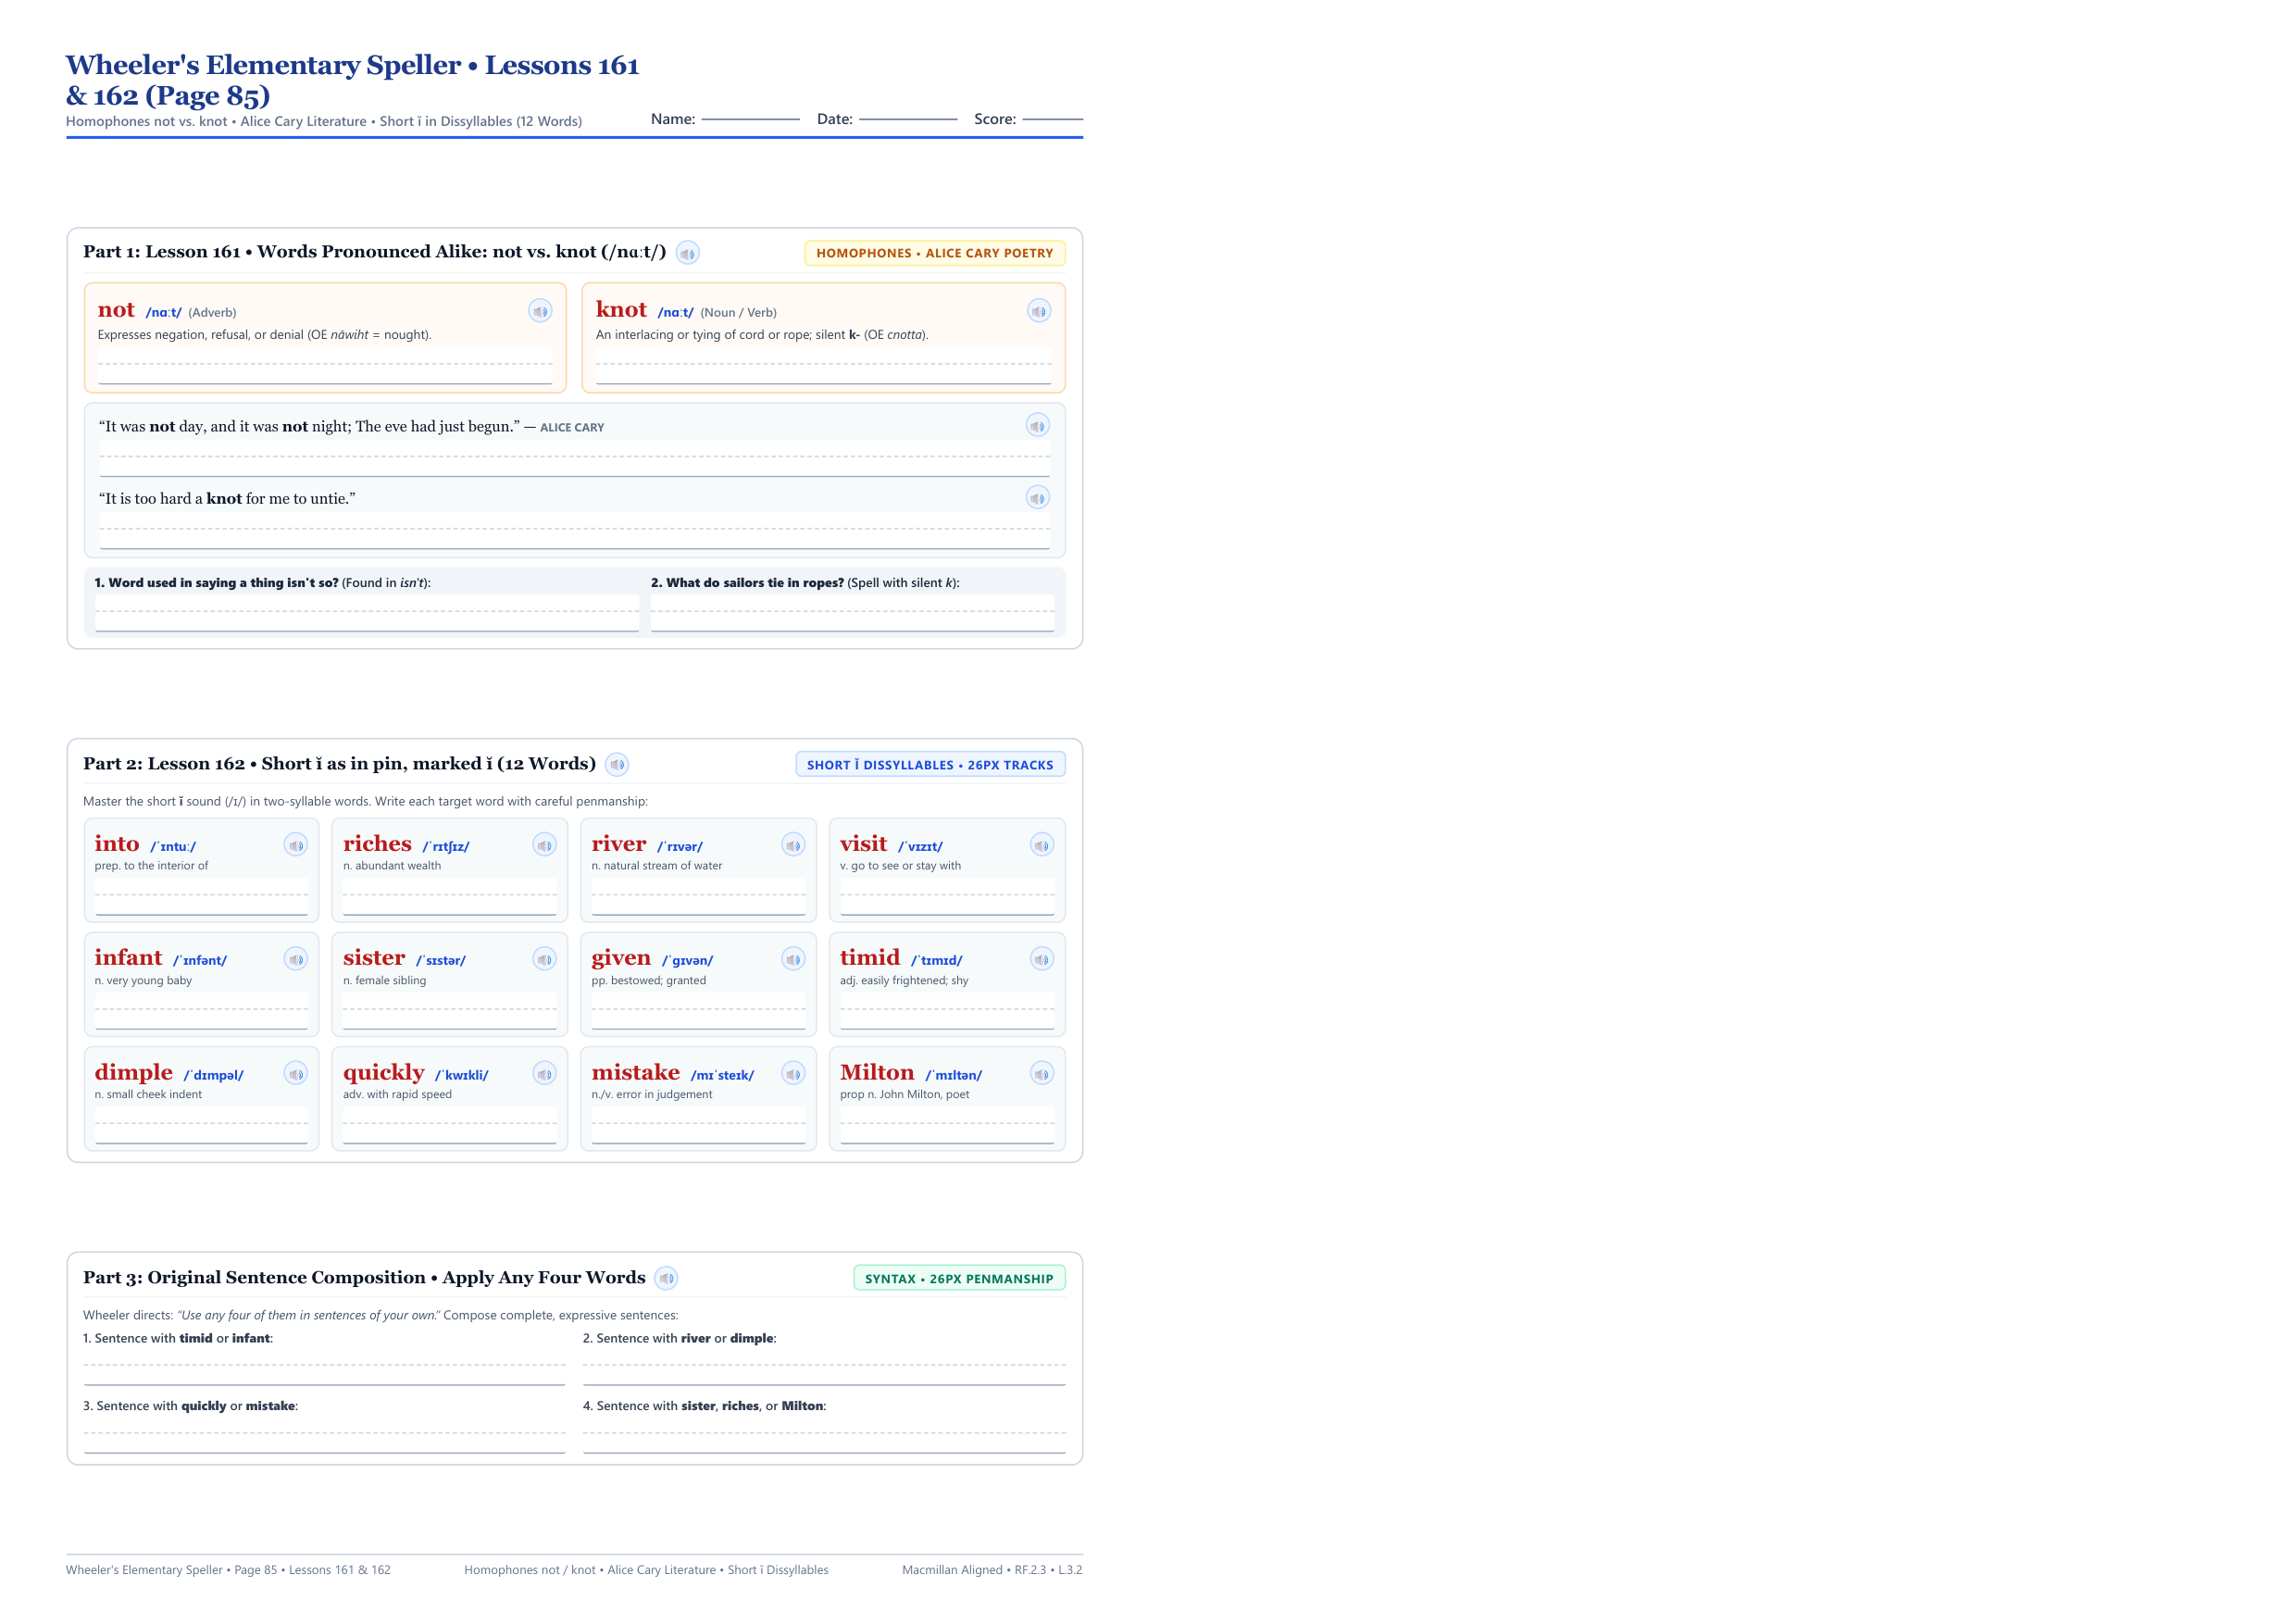Image resolution: width=2296 pixels, height=1624 pixels.
Task: Click writing line for quickly or mistake sentence
Action: (324, 1436)
